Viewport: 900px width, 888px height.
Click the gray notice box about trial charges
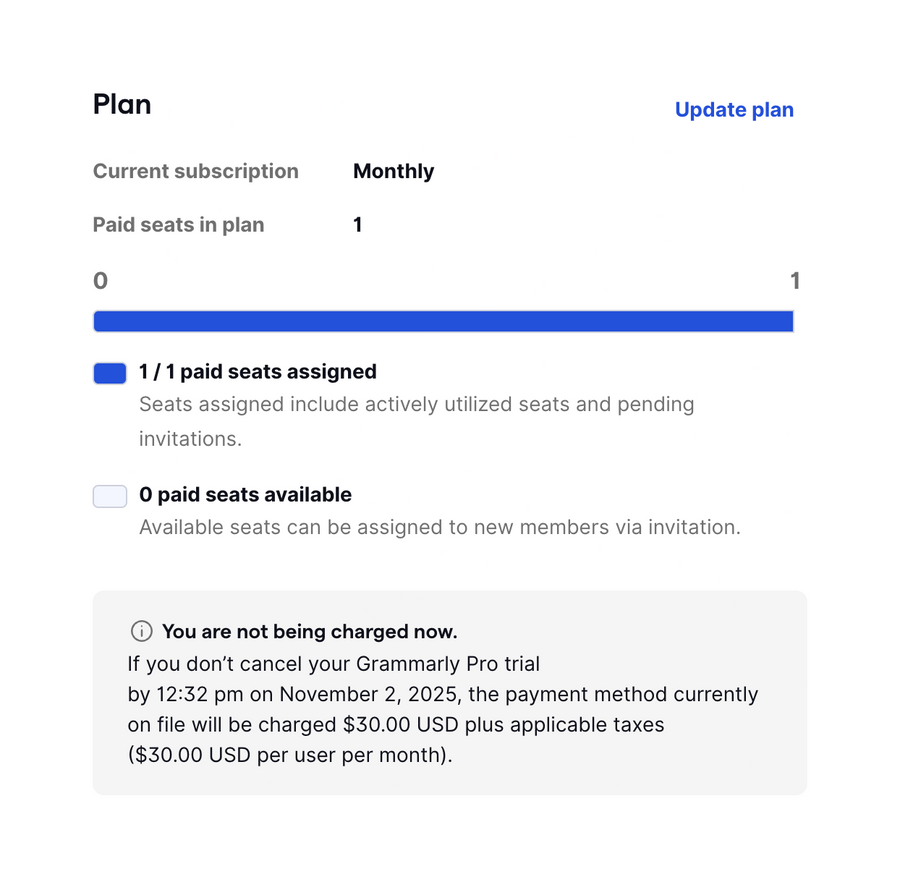[x=449, y=693]
